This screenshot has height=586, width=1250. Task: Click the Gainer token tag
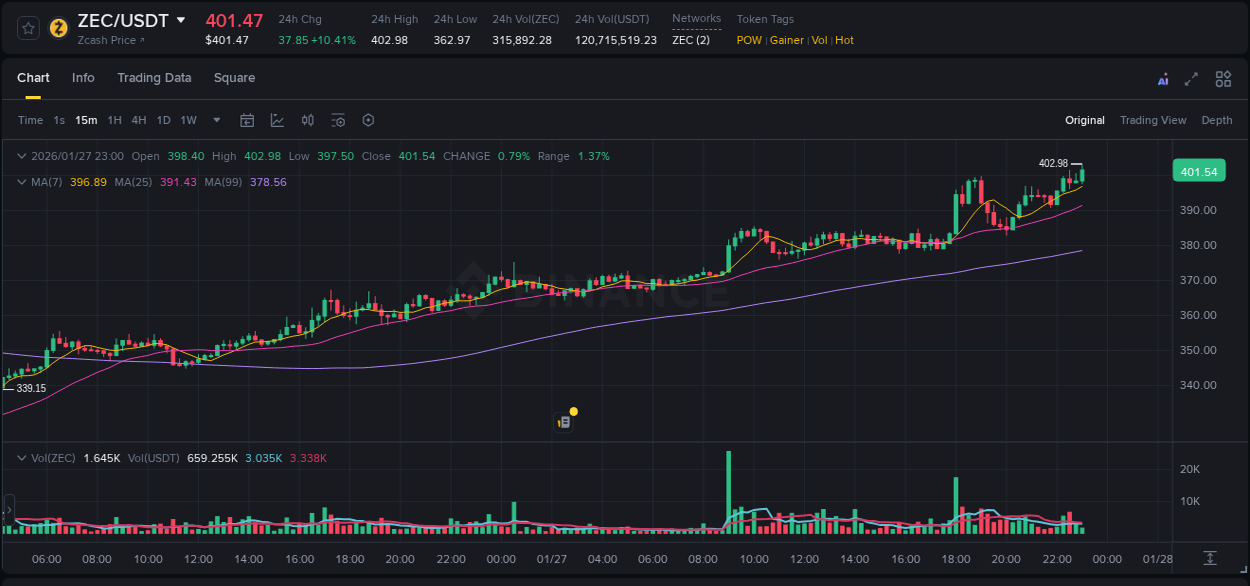point(787,40)
